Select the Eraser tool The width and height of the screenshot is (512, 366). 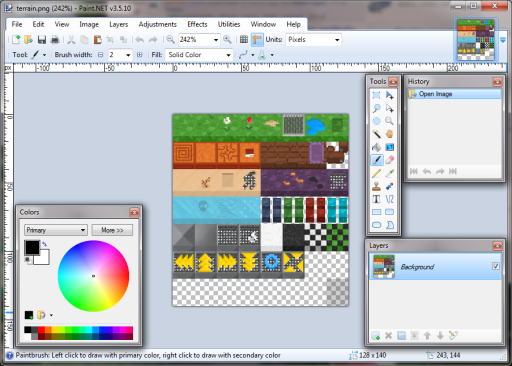click(x=389, y=160)
